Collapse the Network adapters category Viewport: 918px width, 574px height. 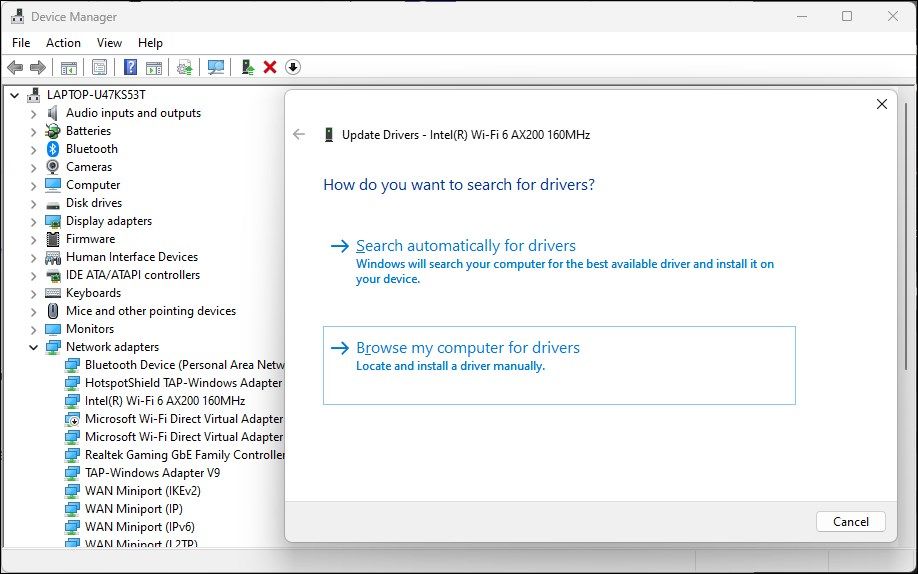click(33, 347)
